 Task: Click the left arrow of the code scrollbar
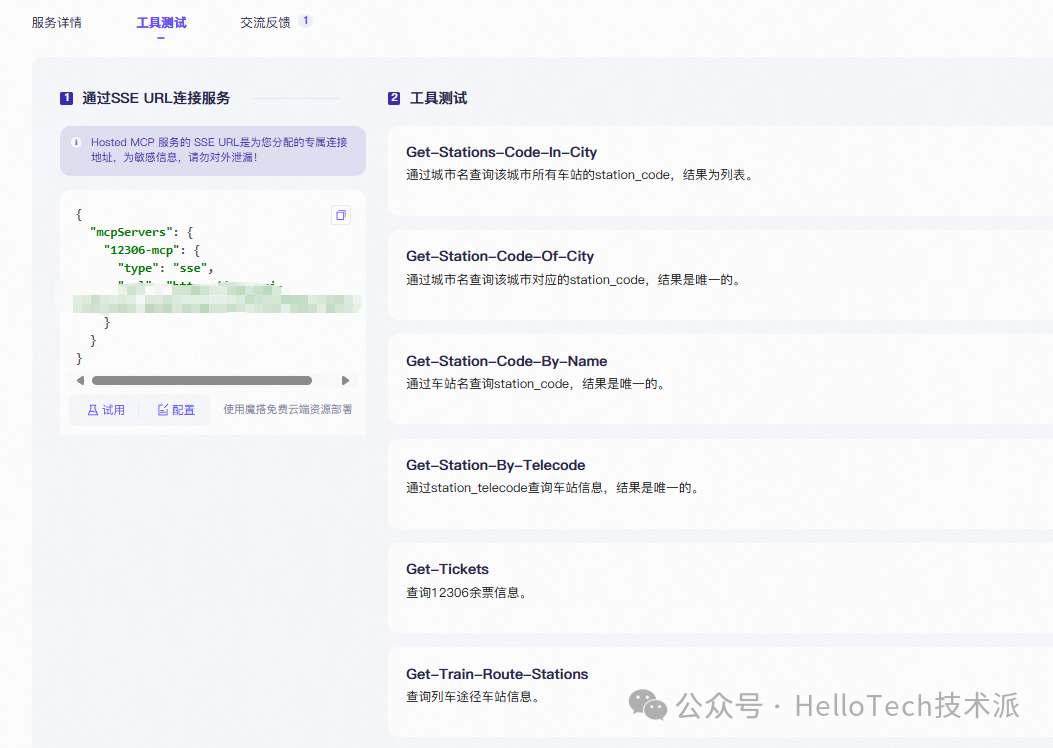[x=81, y=380]
